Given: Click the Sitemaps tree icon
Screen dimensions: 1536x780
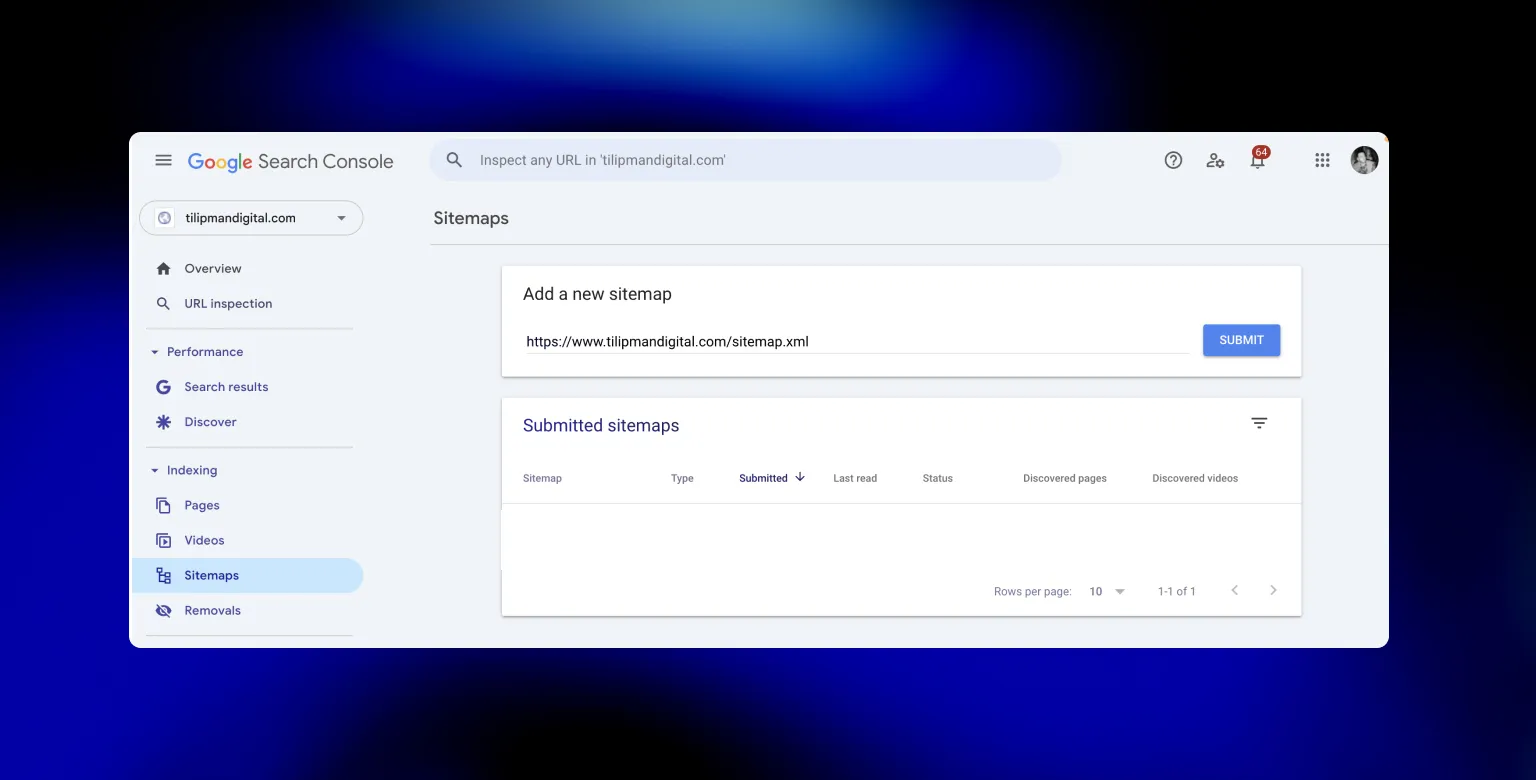Looking at the screenshot, I should click(x=163, y=575).
